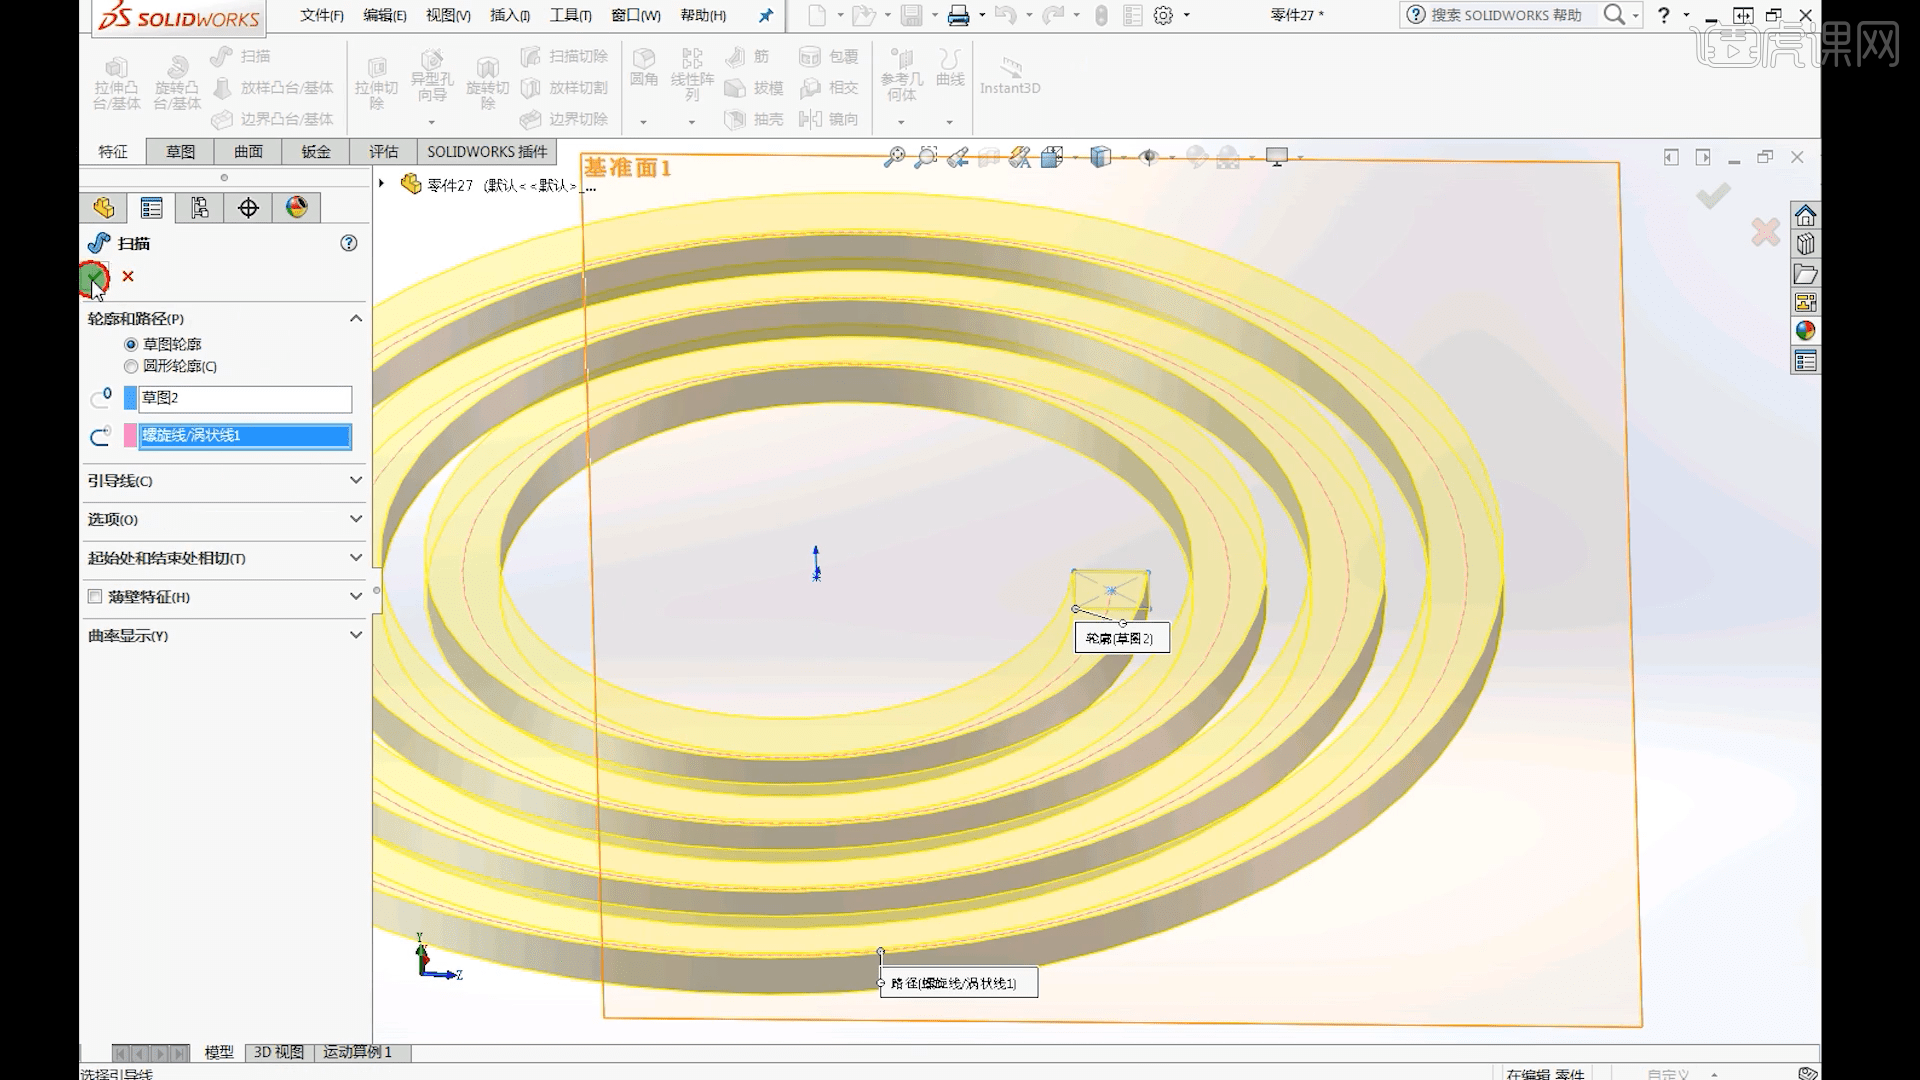Switch to the 钣金 ribbon tab
The image size is (1920, 1080).
pyautogui.click(x=315, y=151)
